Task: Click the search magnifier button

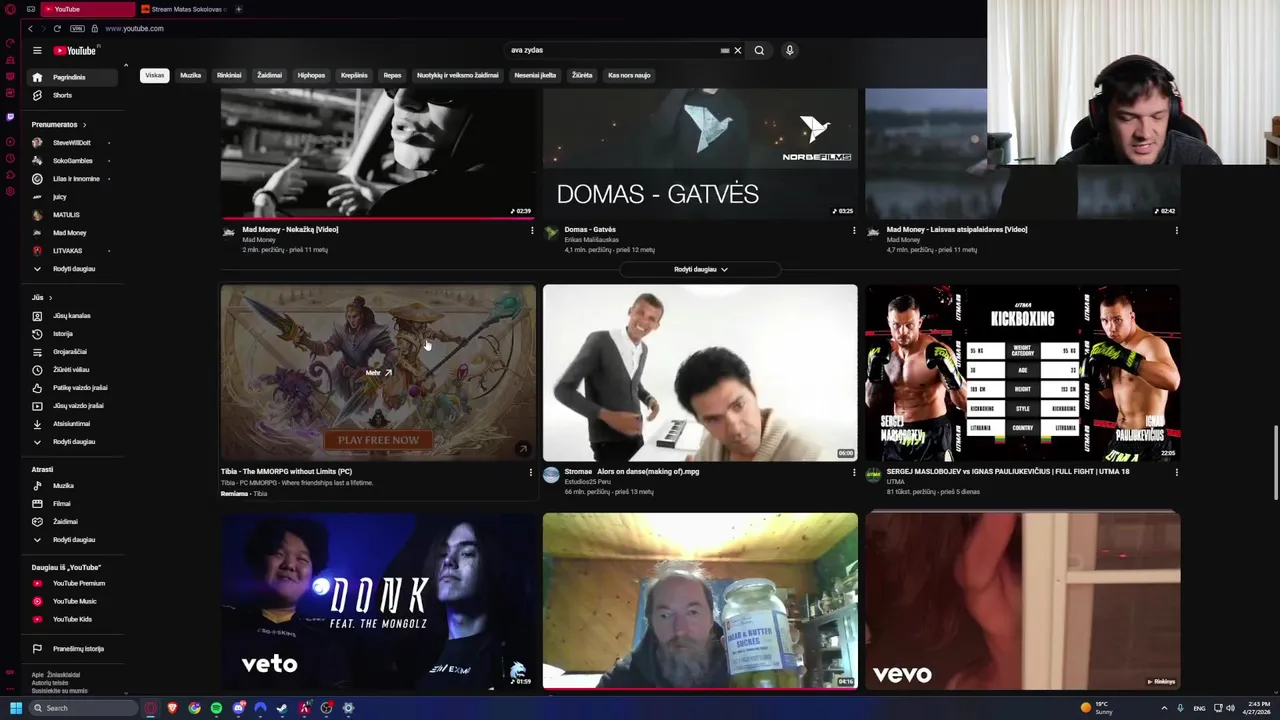Action: (759, 50)
